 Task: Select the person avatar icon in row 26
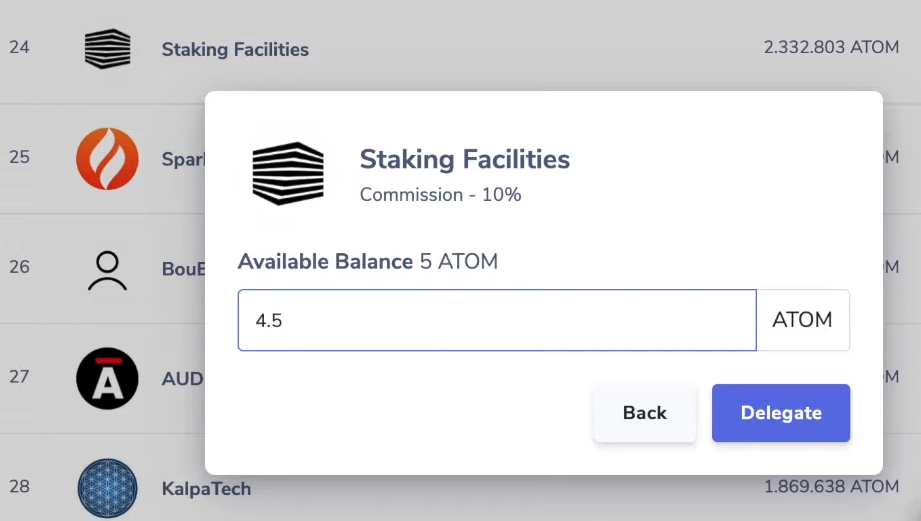(107, 269)
